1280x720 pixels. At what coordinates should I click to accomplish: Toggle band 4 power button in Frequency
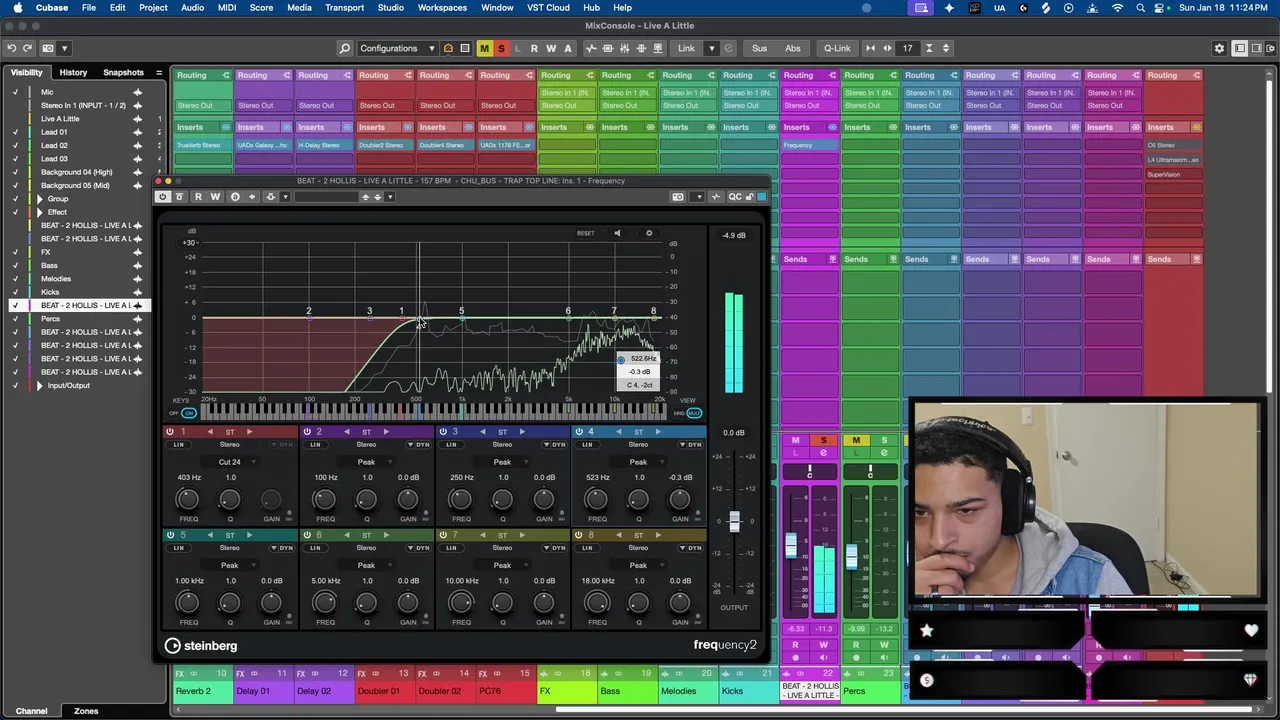(579, 432)
